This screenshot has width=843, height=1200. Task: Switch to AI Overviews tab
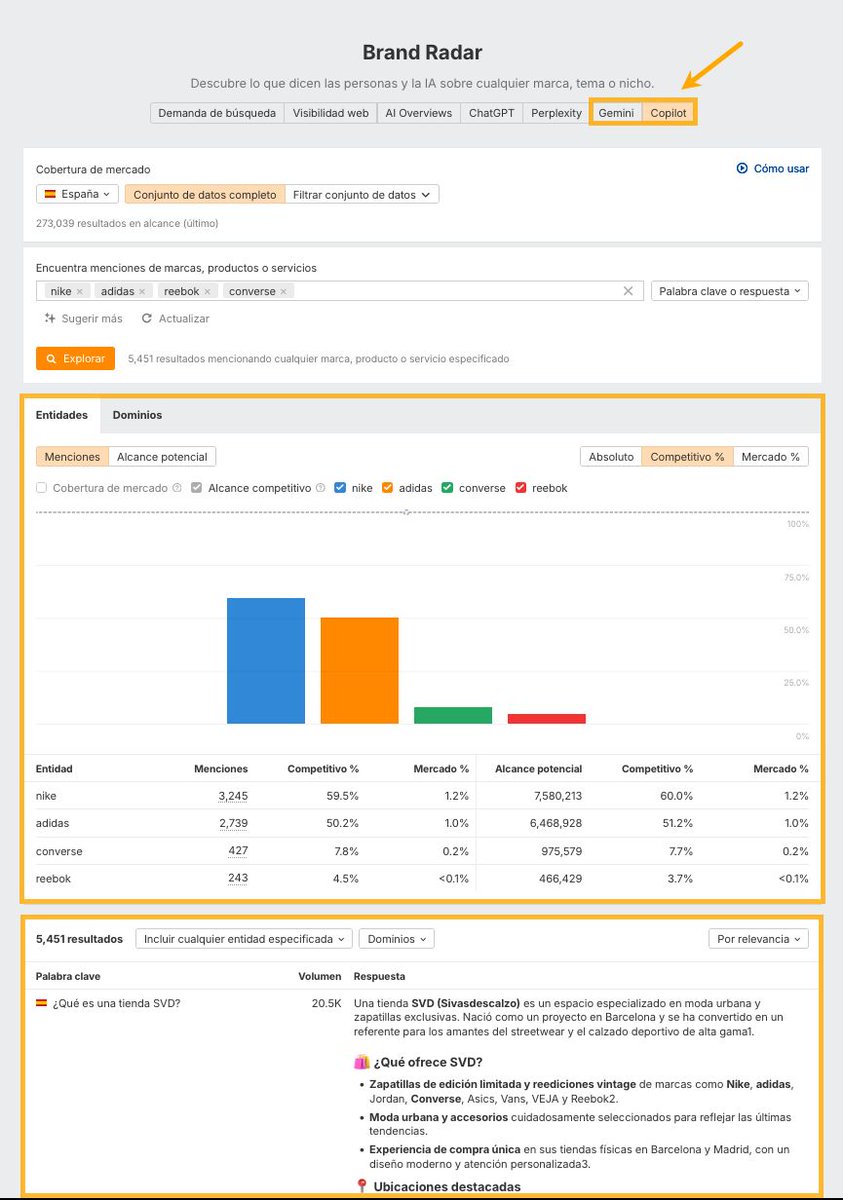[x=419, y=113]
